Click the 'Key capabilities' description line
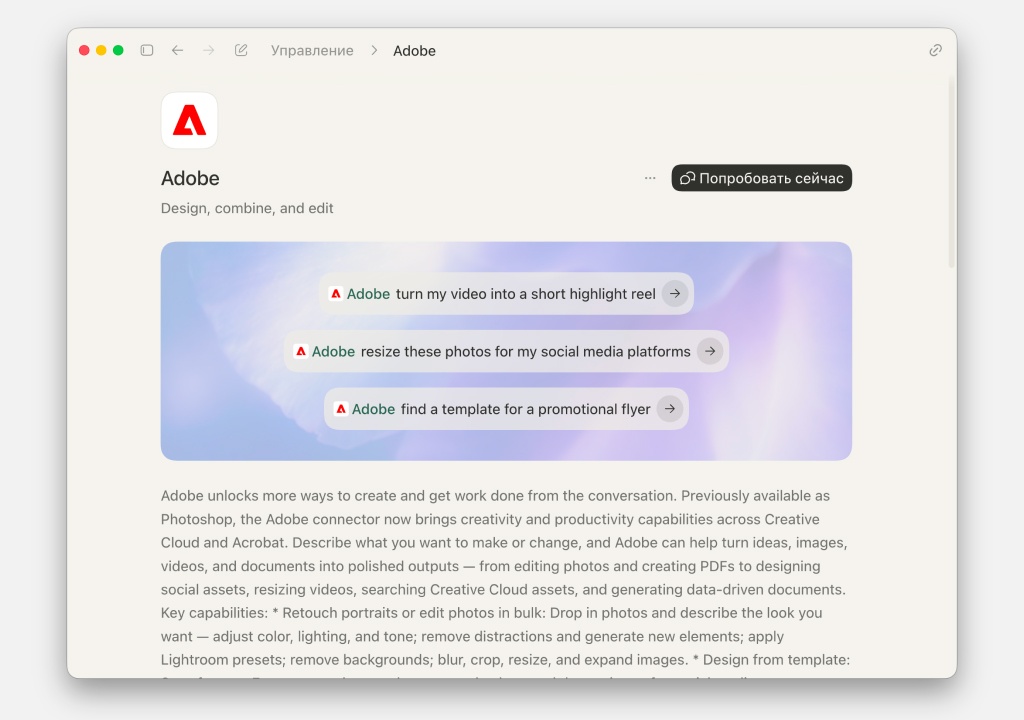Viewport: 1024px width, 720px height. (491, 612)
